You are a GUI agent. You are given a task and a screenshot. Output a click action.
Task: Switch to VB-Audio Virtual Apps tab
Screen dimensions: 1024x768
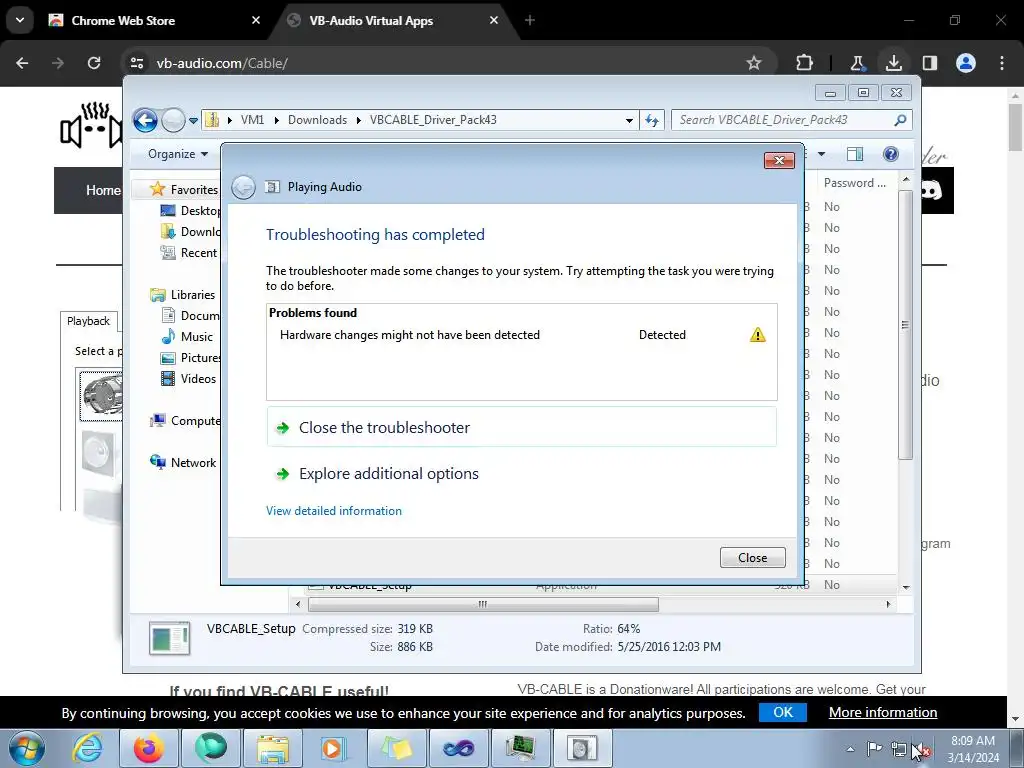click(x=394, y=20)
